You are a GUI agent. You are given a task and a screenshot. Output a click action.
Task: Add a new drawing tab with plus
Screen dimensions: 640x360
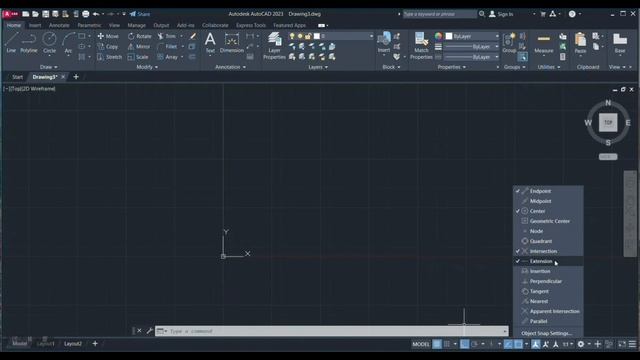click(x=76, y=77)
